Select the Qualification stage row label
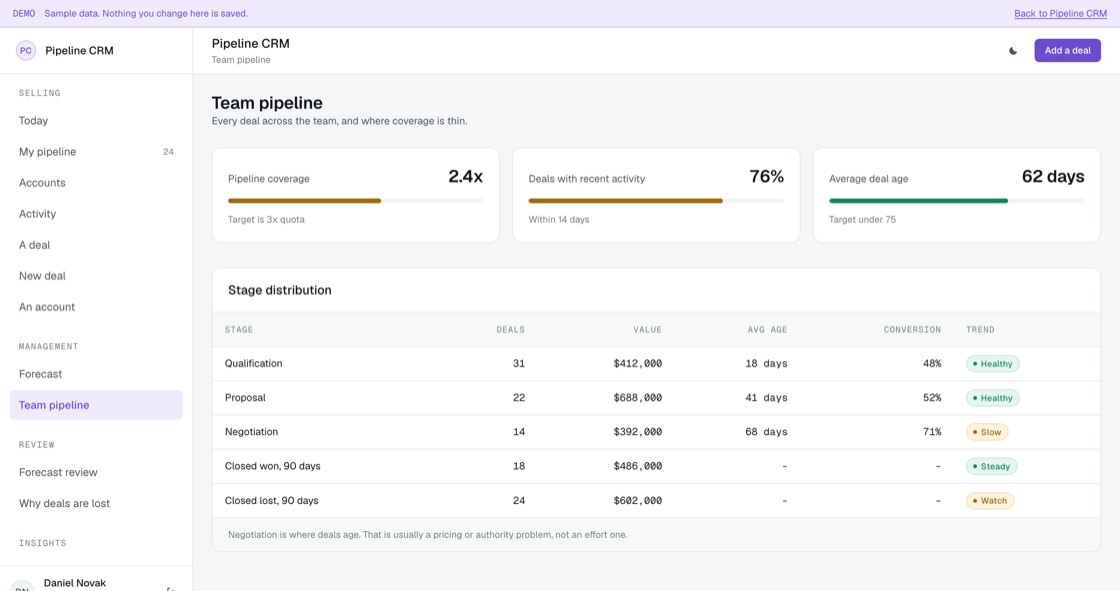 pyautogui.click(x=254, y=364)
